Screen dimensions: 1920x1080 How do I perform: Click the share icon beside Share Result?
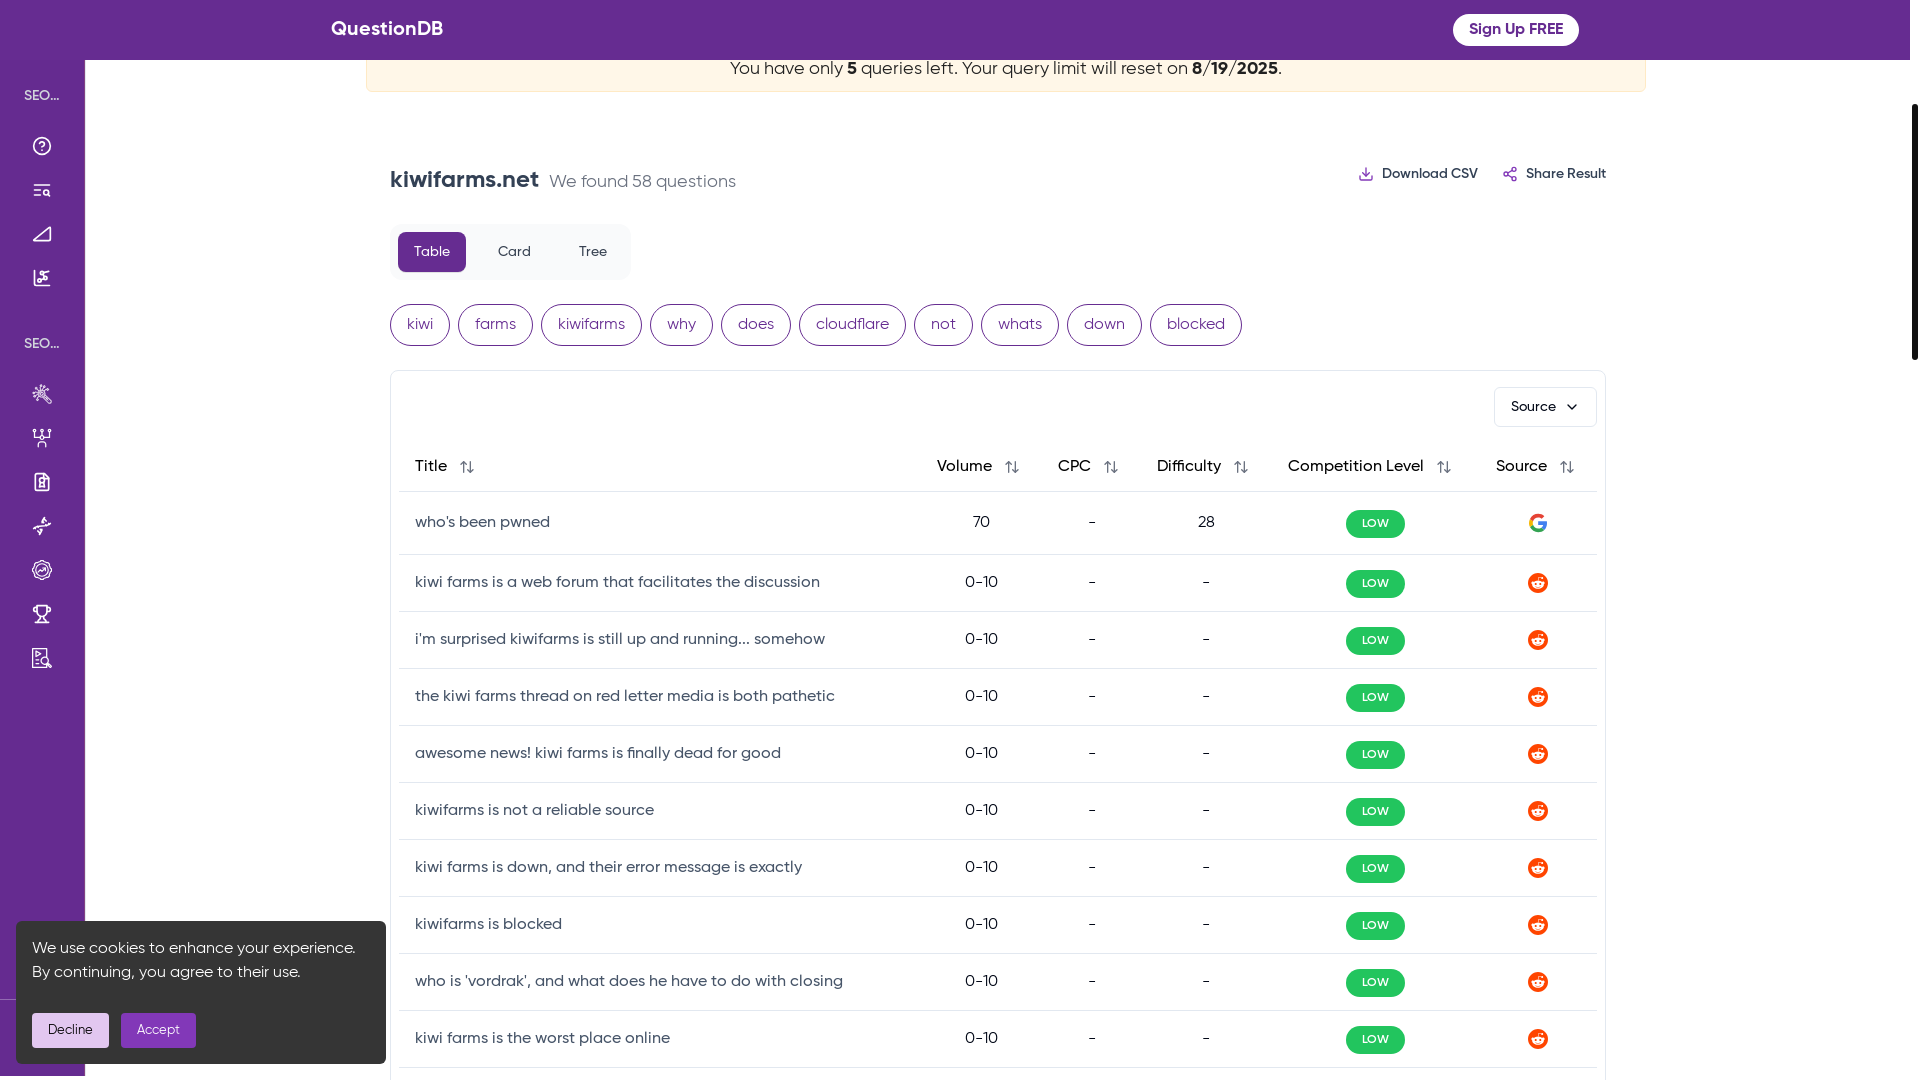pyautogui.click(x=1510, y=174)
